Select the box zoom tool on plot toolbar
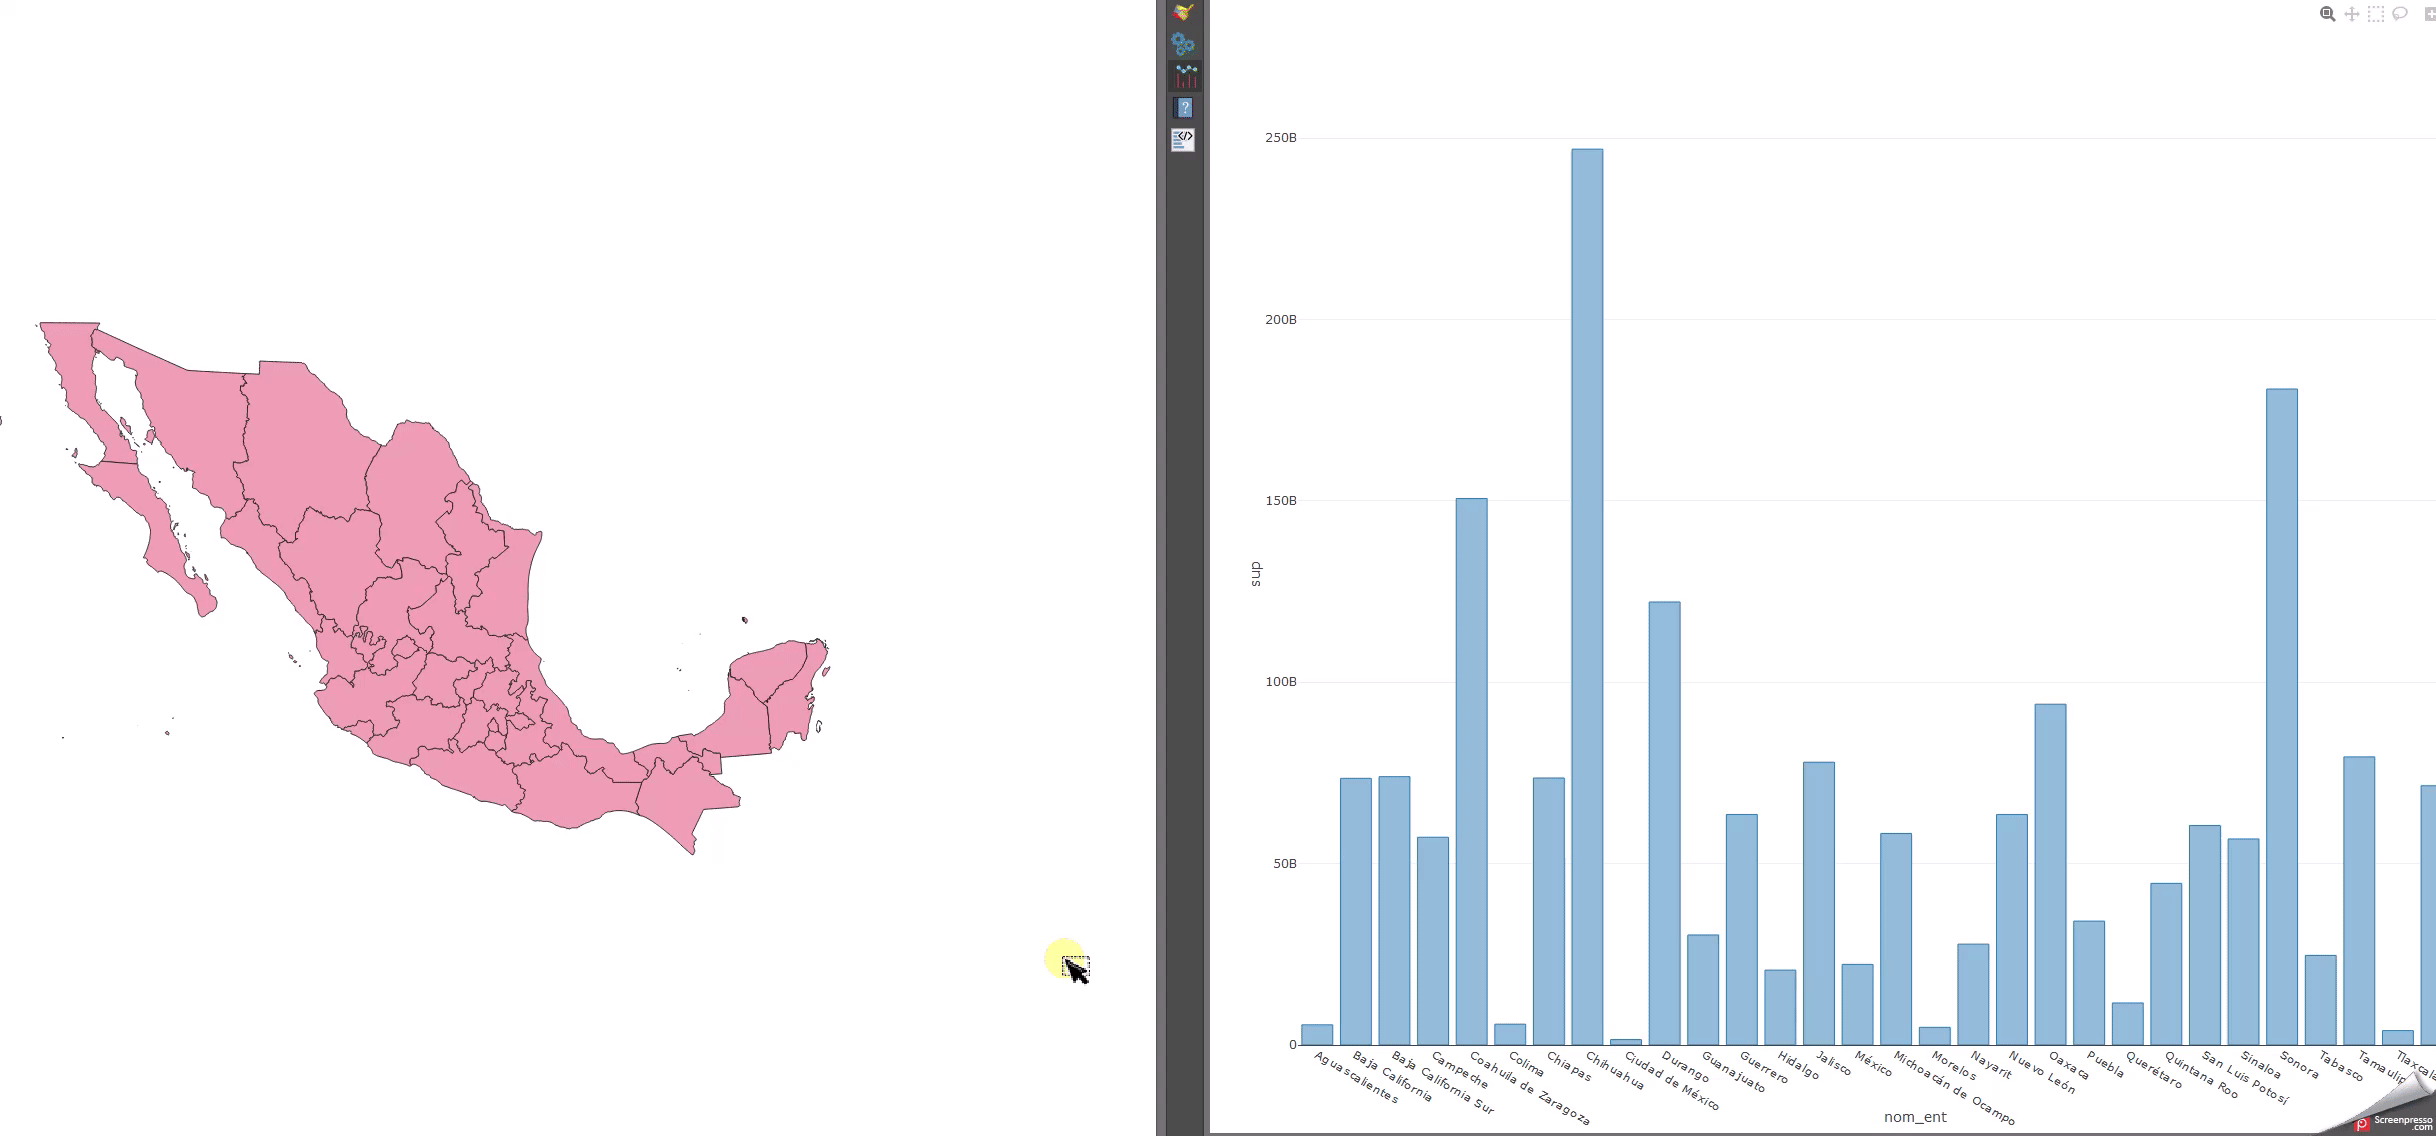This screenshot has height=1136, width=2436. coord(2327,13)
